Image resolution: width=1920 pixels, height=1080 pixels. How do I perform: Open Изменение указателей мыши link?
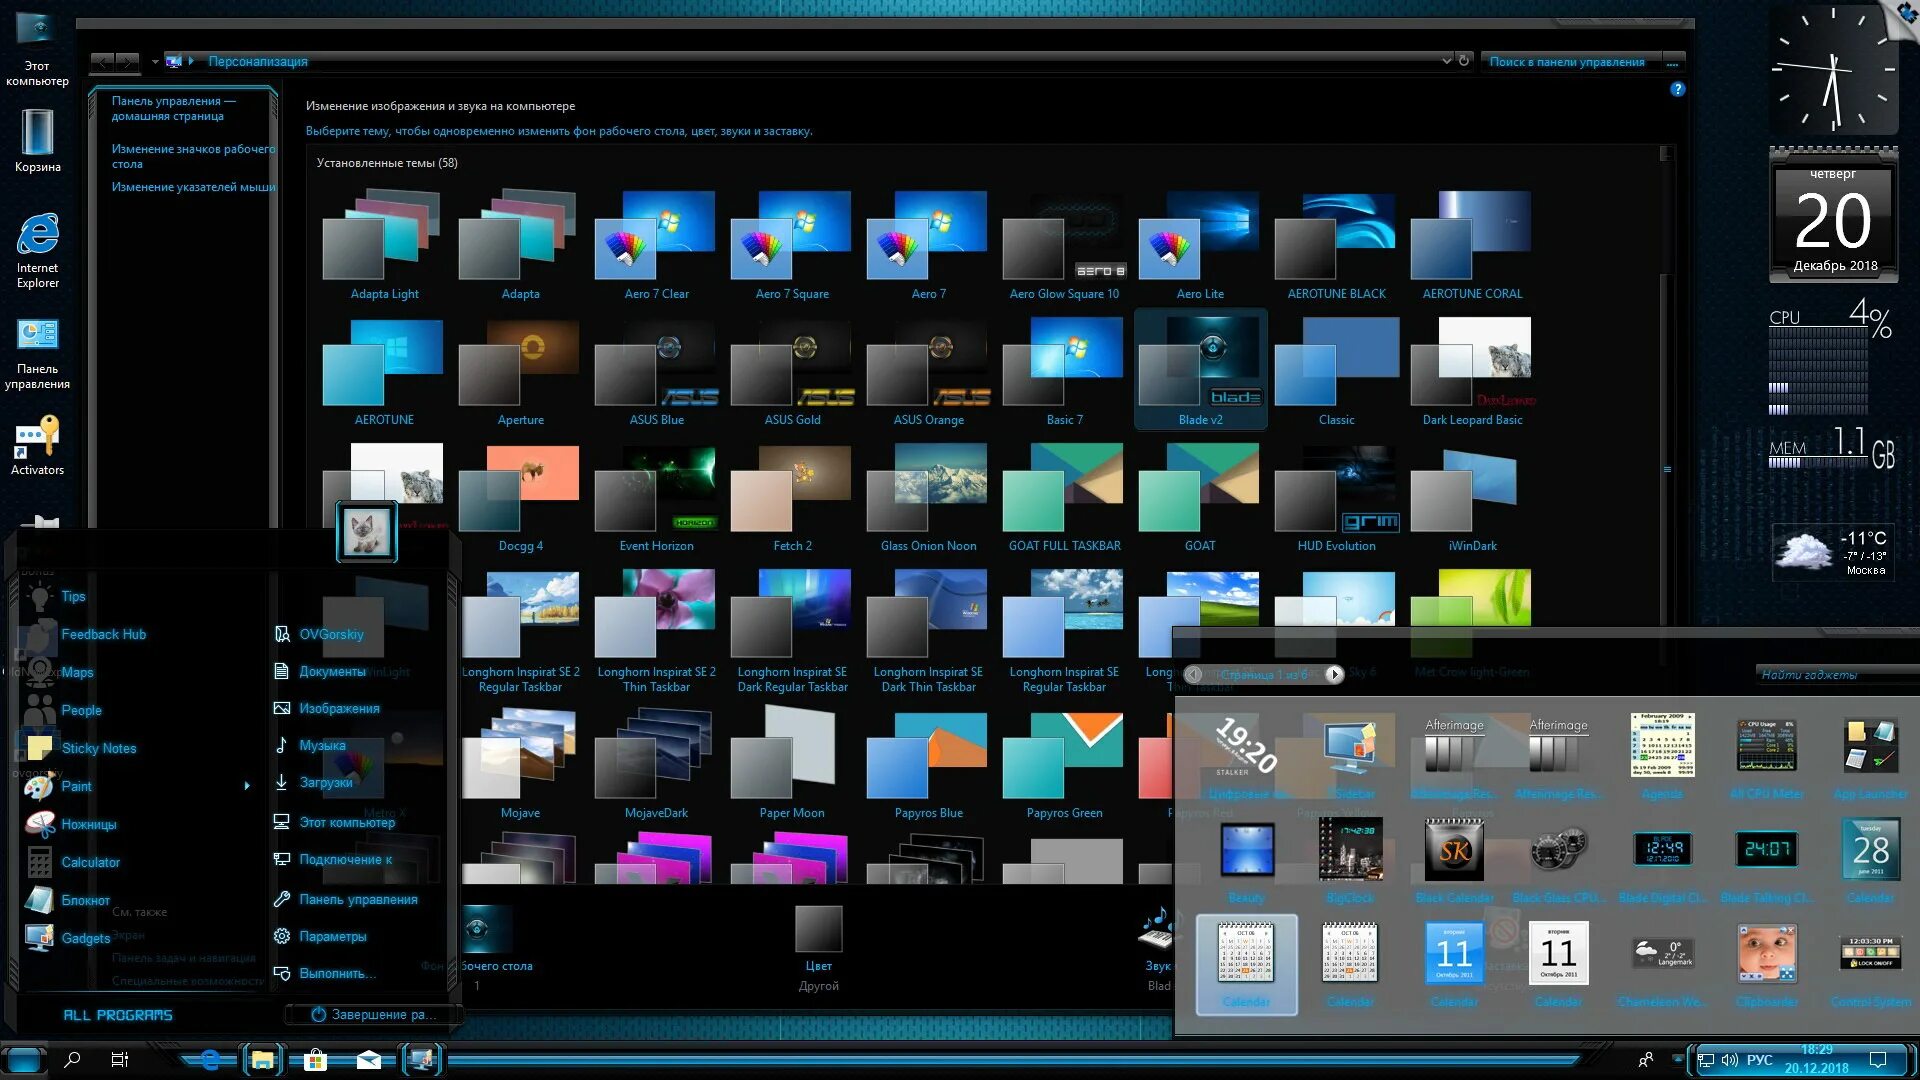pos(193,187)
